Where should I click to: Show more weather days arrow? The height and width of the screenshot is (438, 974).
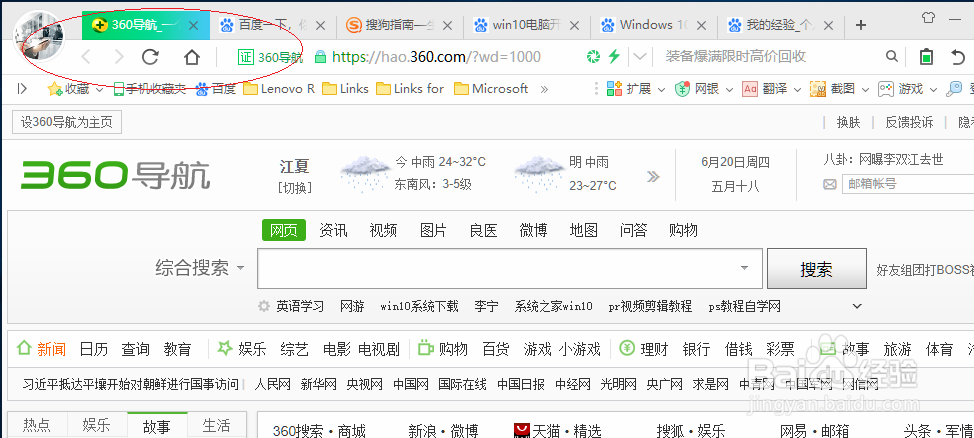click(652, 176)
